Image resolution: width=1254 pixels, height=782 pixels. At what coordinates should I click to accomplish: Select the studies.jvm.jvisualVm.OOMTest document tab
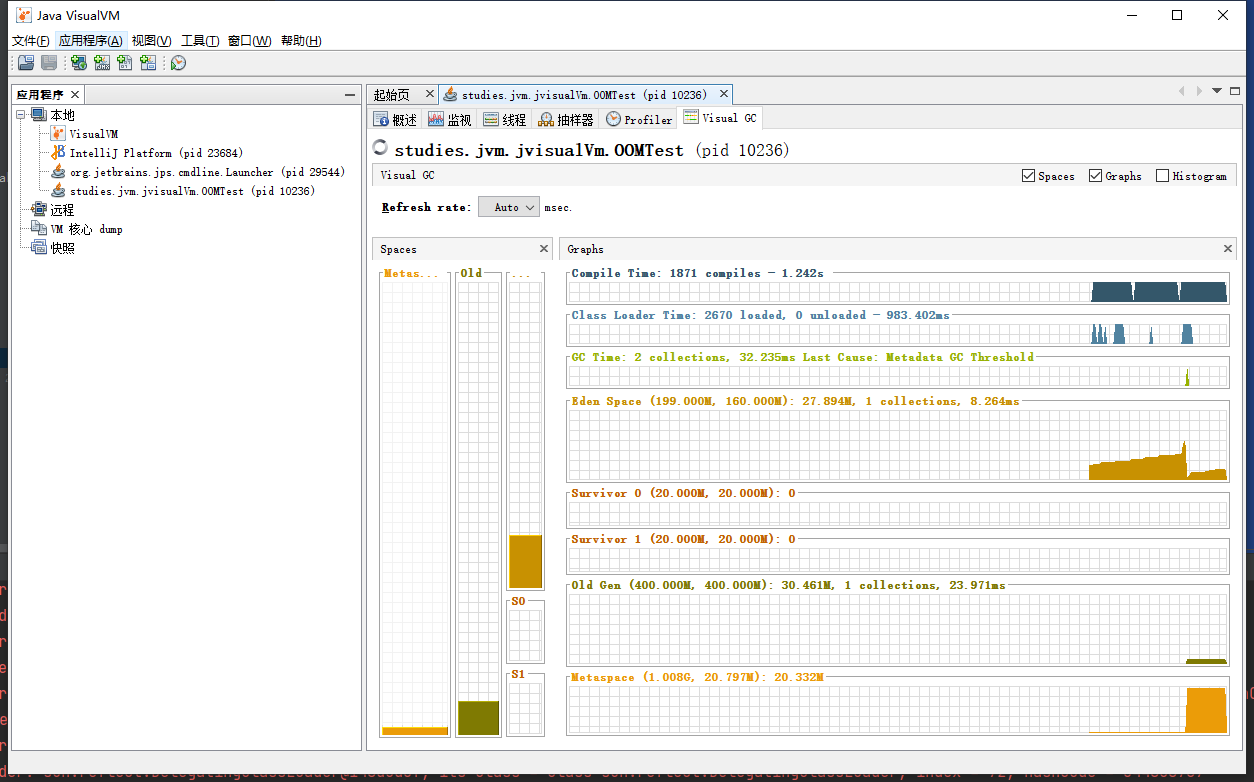coord(584,95)
